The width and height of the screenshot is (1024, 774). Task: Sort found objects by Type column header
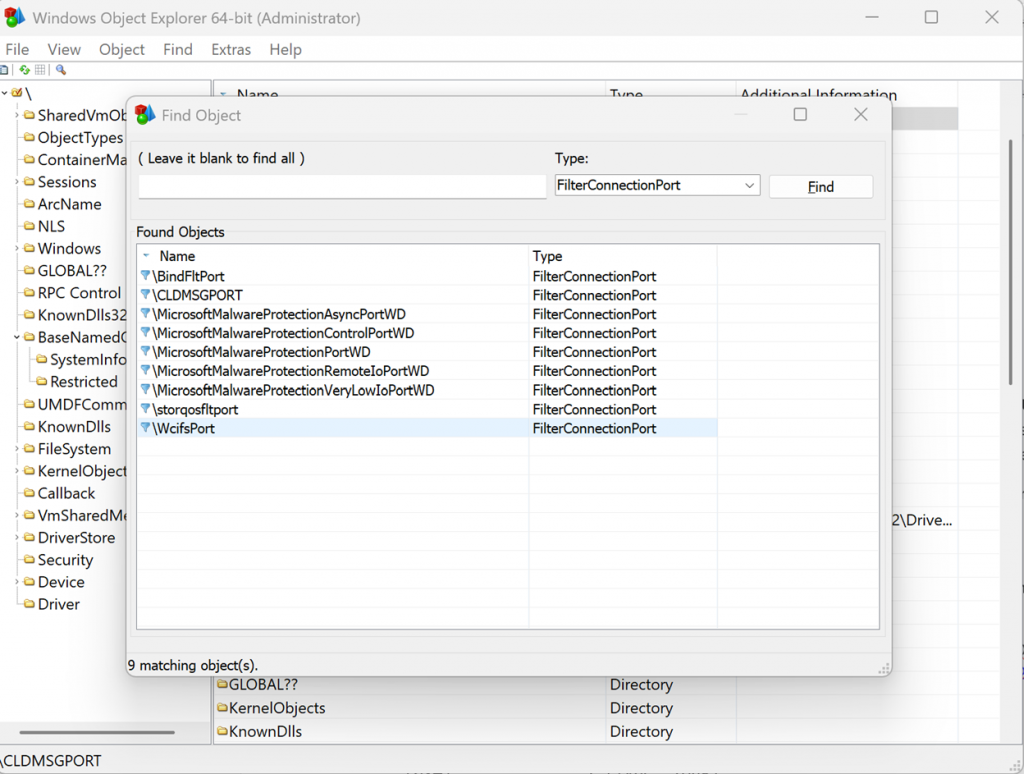[x=548, y=256]
